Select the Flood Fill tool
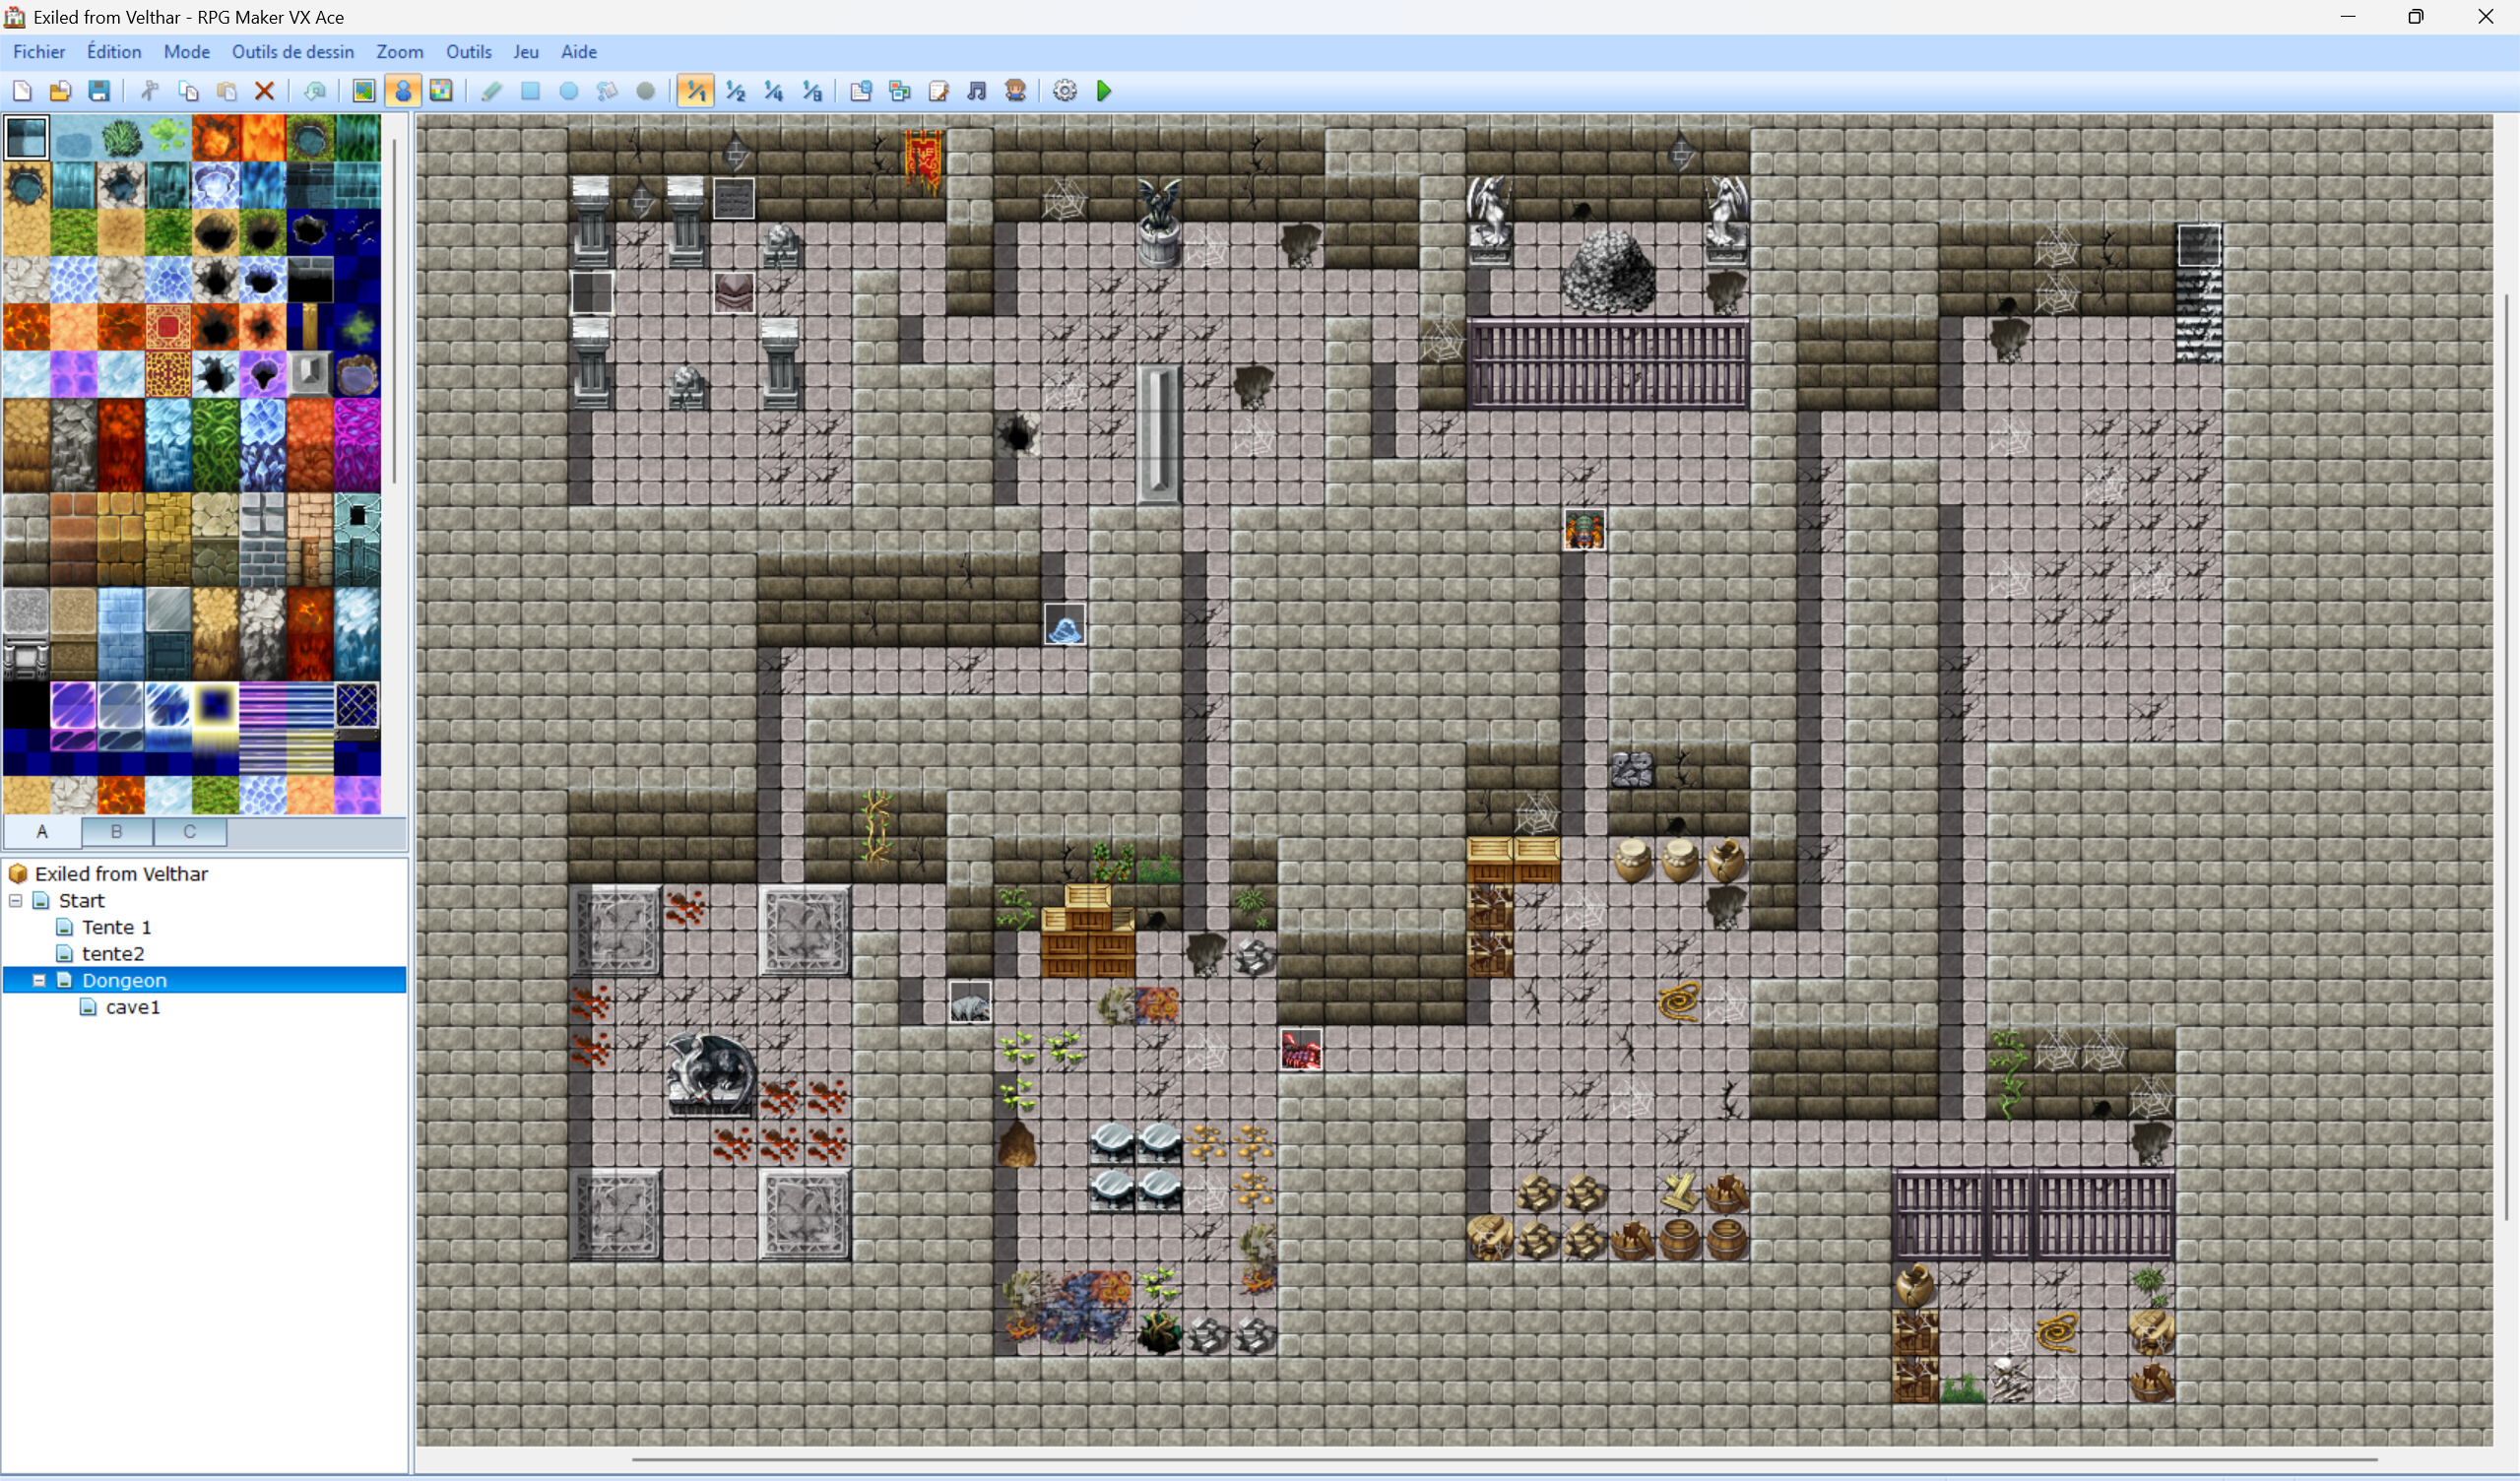Screen dimensions: 2520x1481 [607, 91]
